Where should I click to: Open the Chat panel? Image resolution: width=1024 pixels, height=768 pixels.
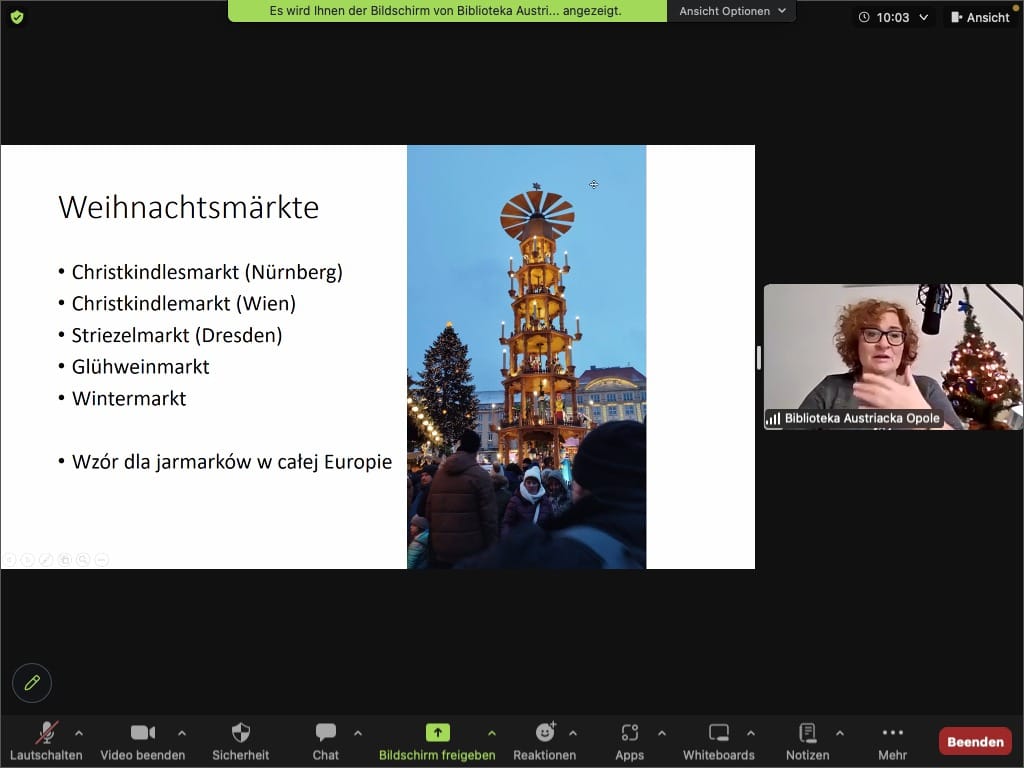(325, 740)
